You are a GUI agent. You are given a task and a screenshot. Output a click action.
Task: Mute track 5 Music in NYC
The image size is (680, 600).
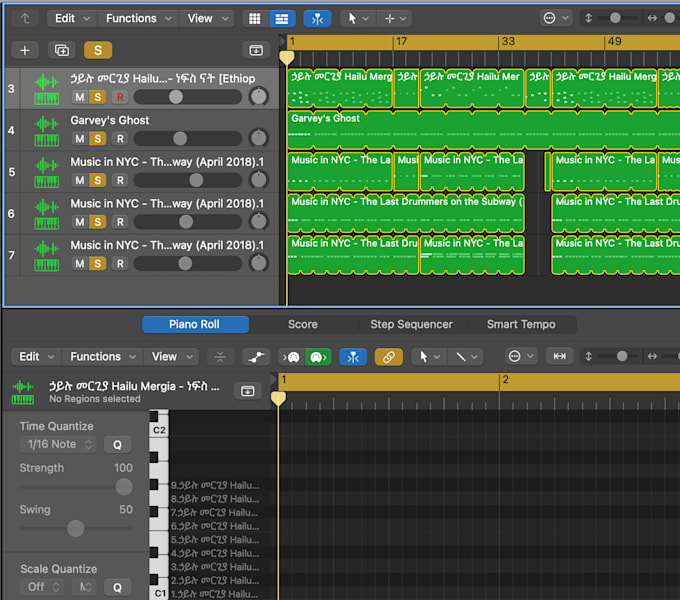pos(80,180)
